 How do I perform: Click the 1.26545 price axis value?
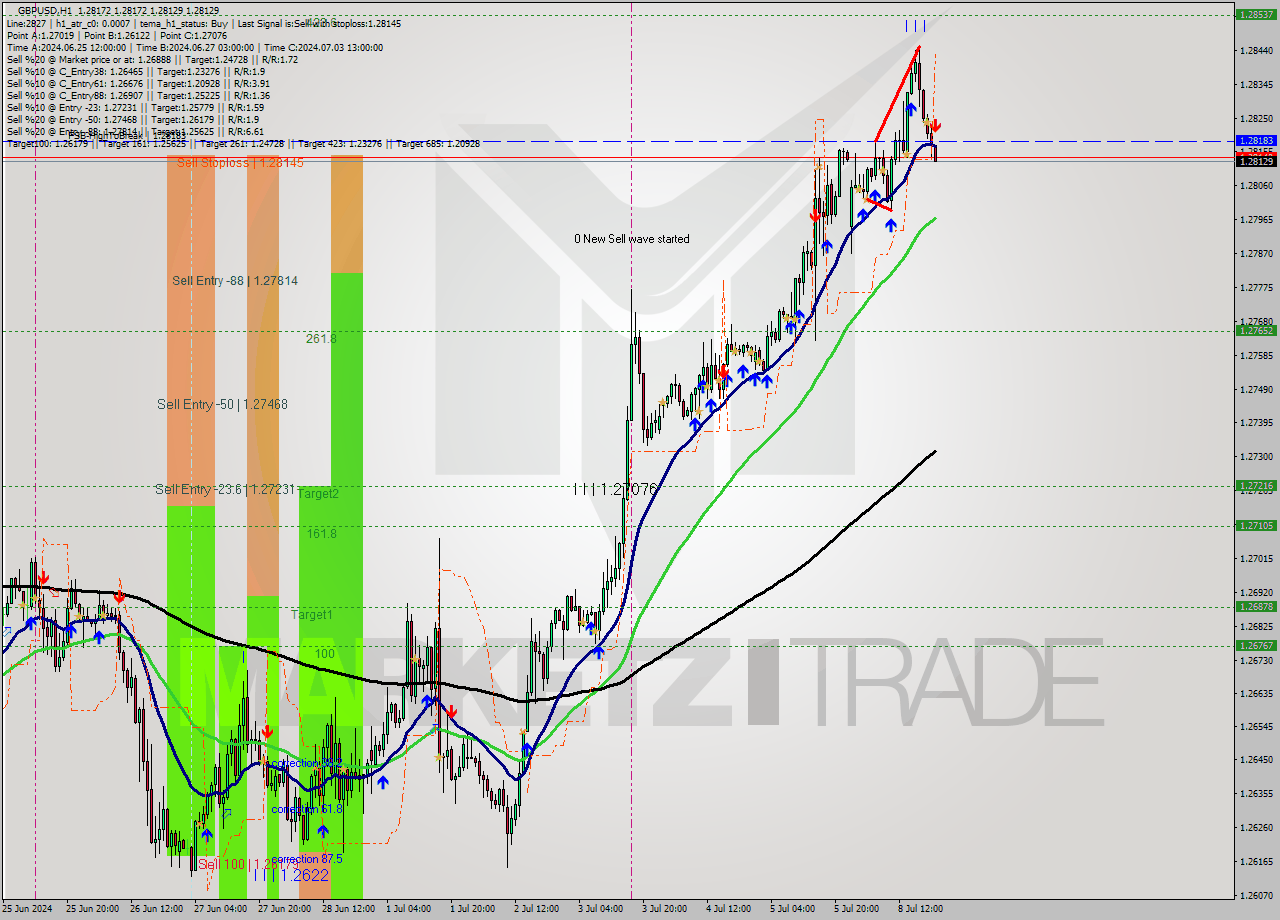click(1256, 727)
